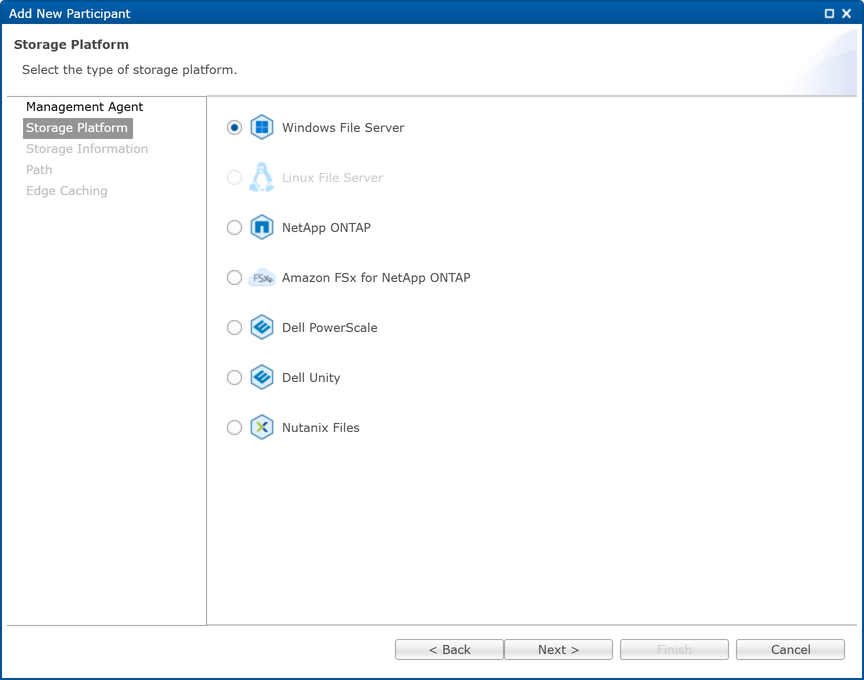Click the 'Linux File Server' label

(x=332, y=177)
